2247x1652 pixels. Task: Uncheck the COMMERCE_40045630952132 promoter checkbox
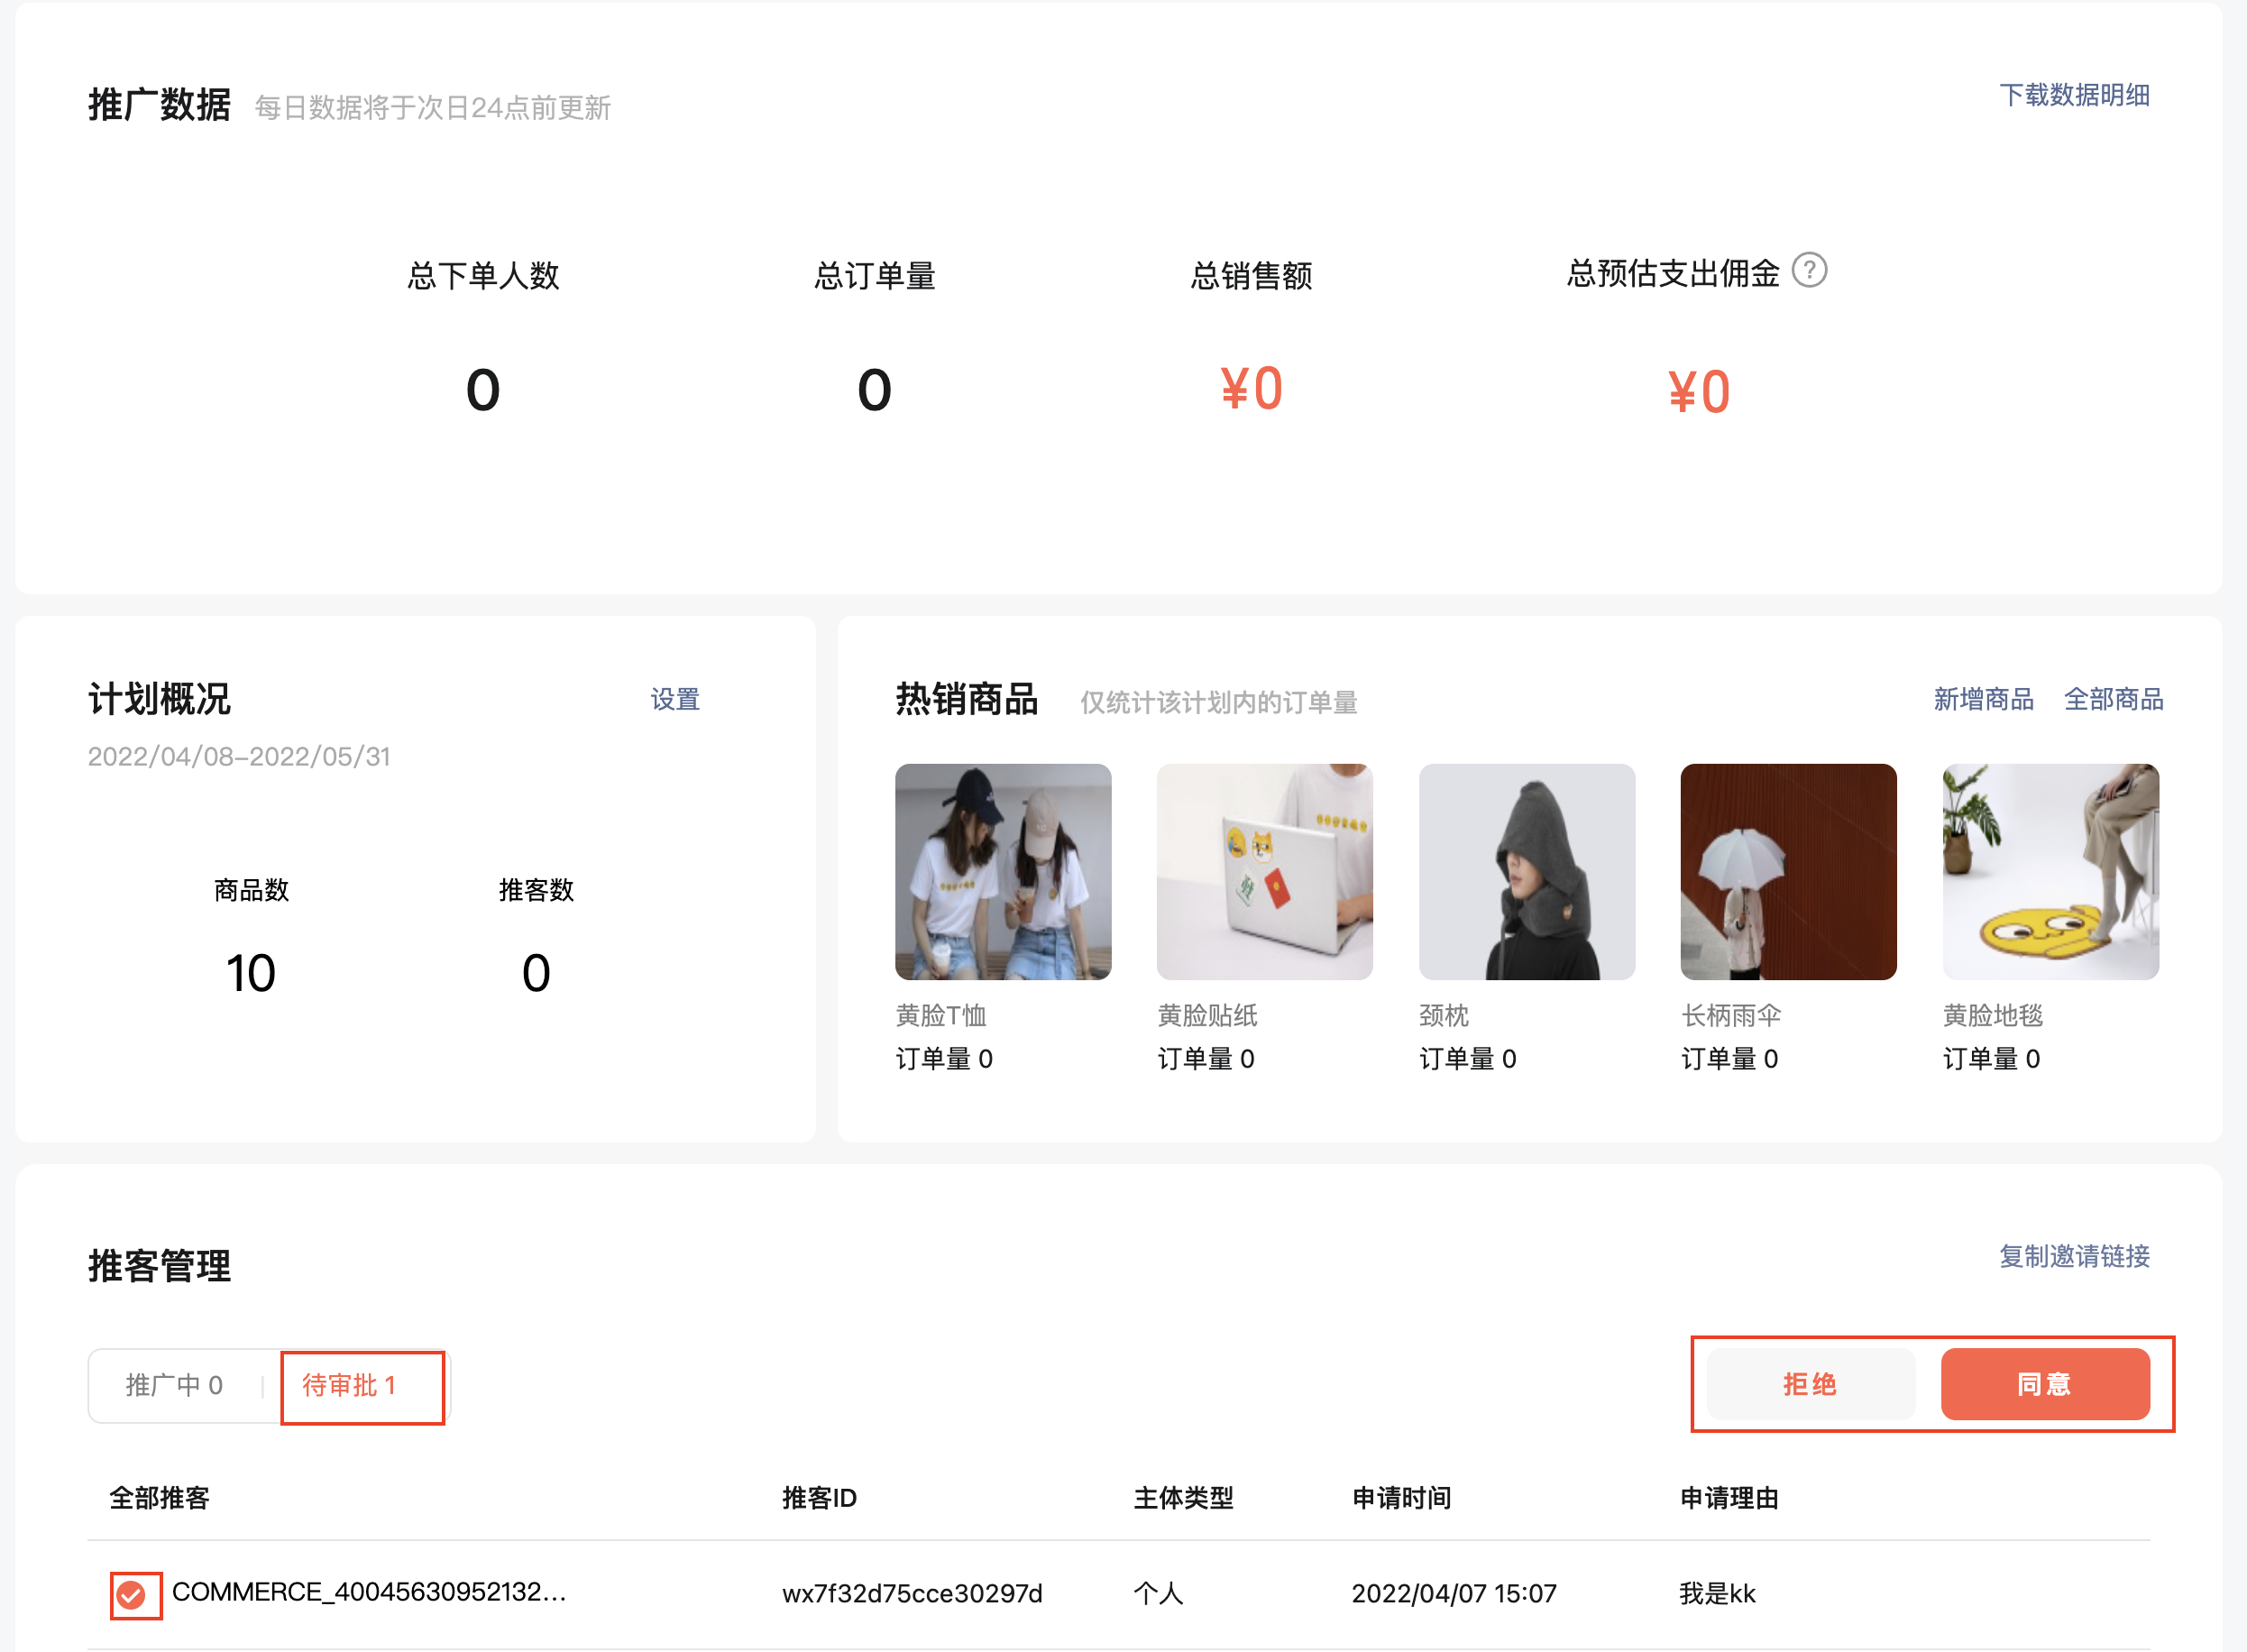coord(131,1594)
